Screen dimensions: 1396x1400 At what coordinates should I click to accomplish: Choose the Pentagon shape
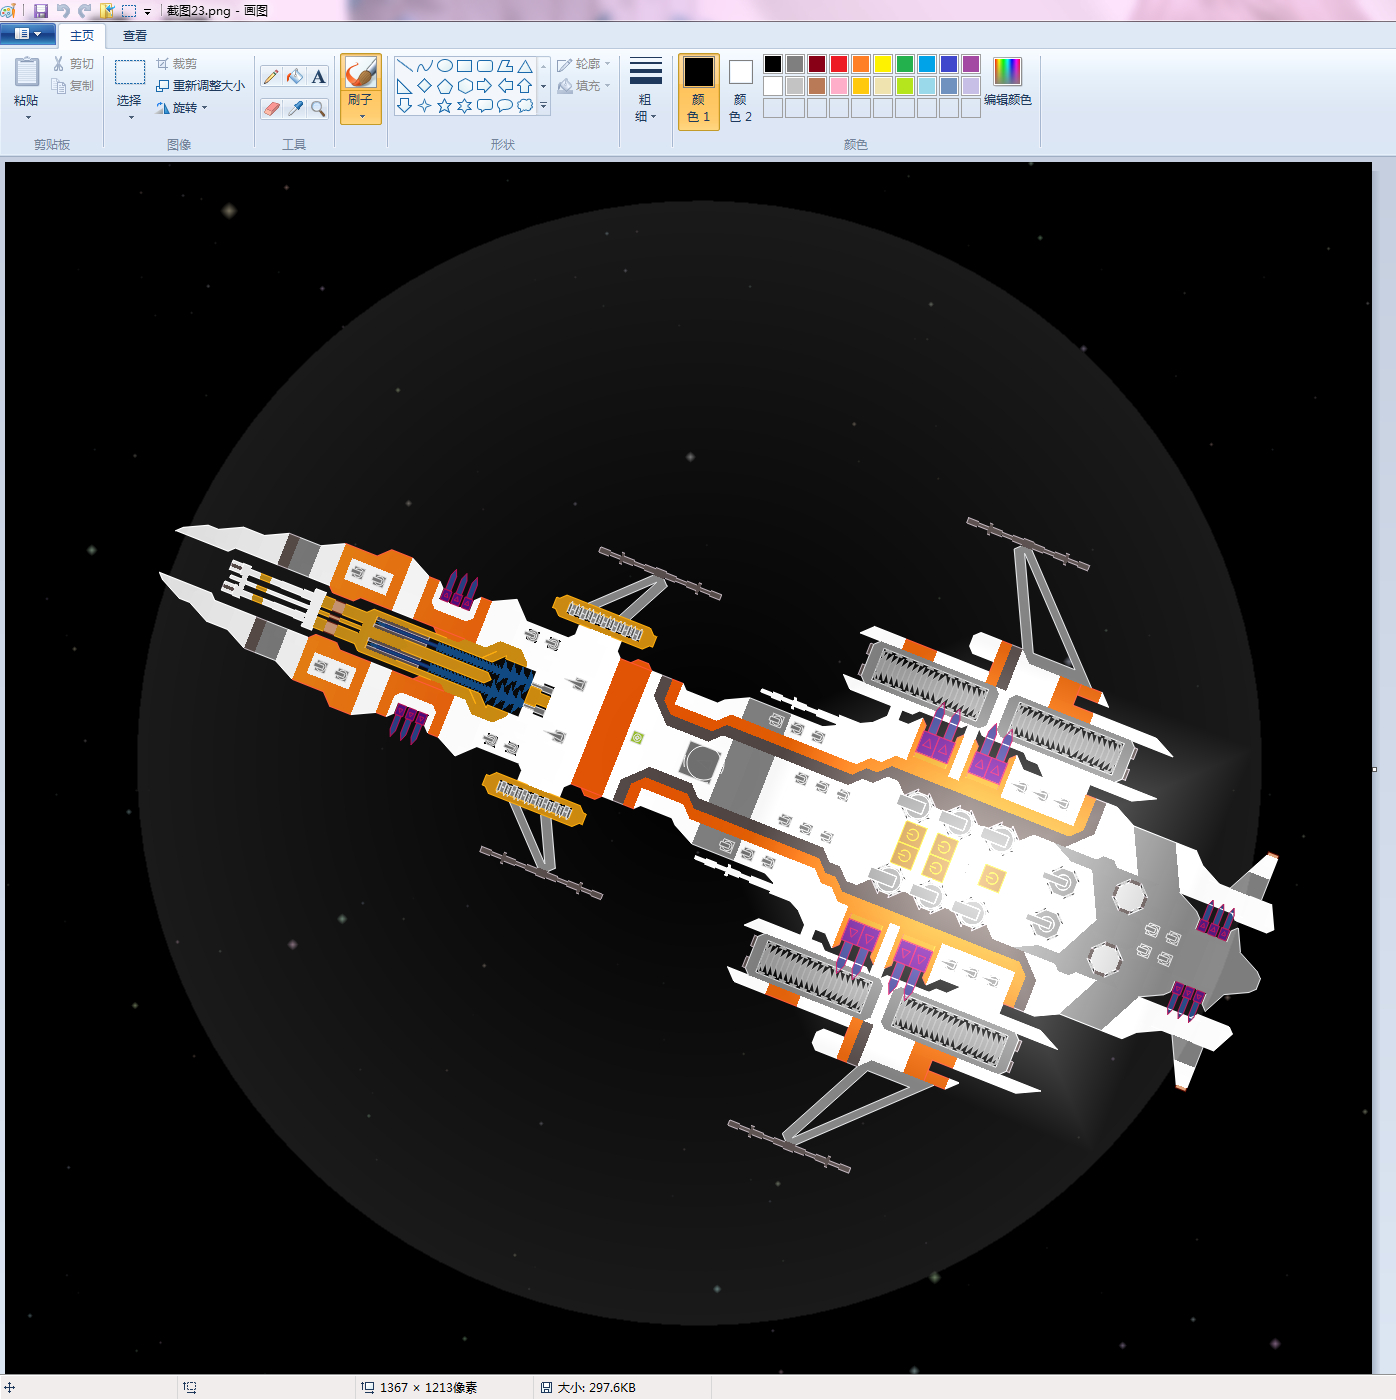click(445, 86)
